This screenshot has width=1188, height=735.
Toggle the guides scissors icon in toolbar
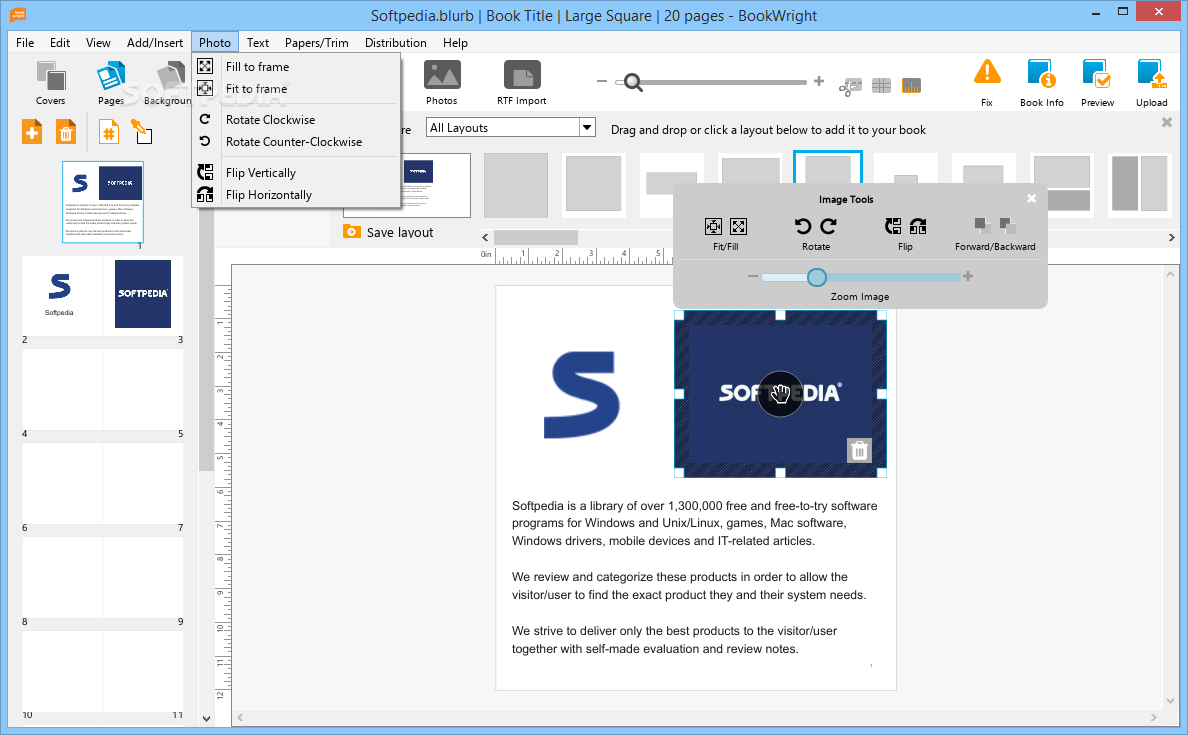(x=850, y=86)
